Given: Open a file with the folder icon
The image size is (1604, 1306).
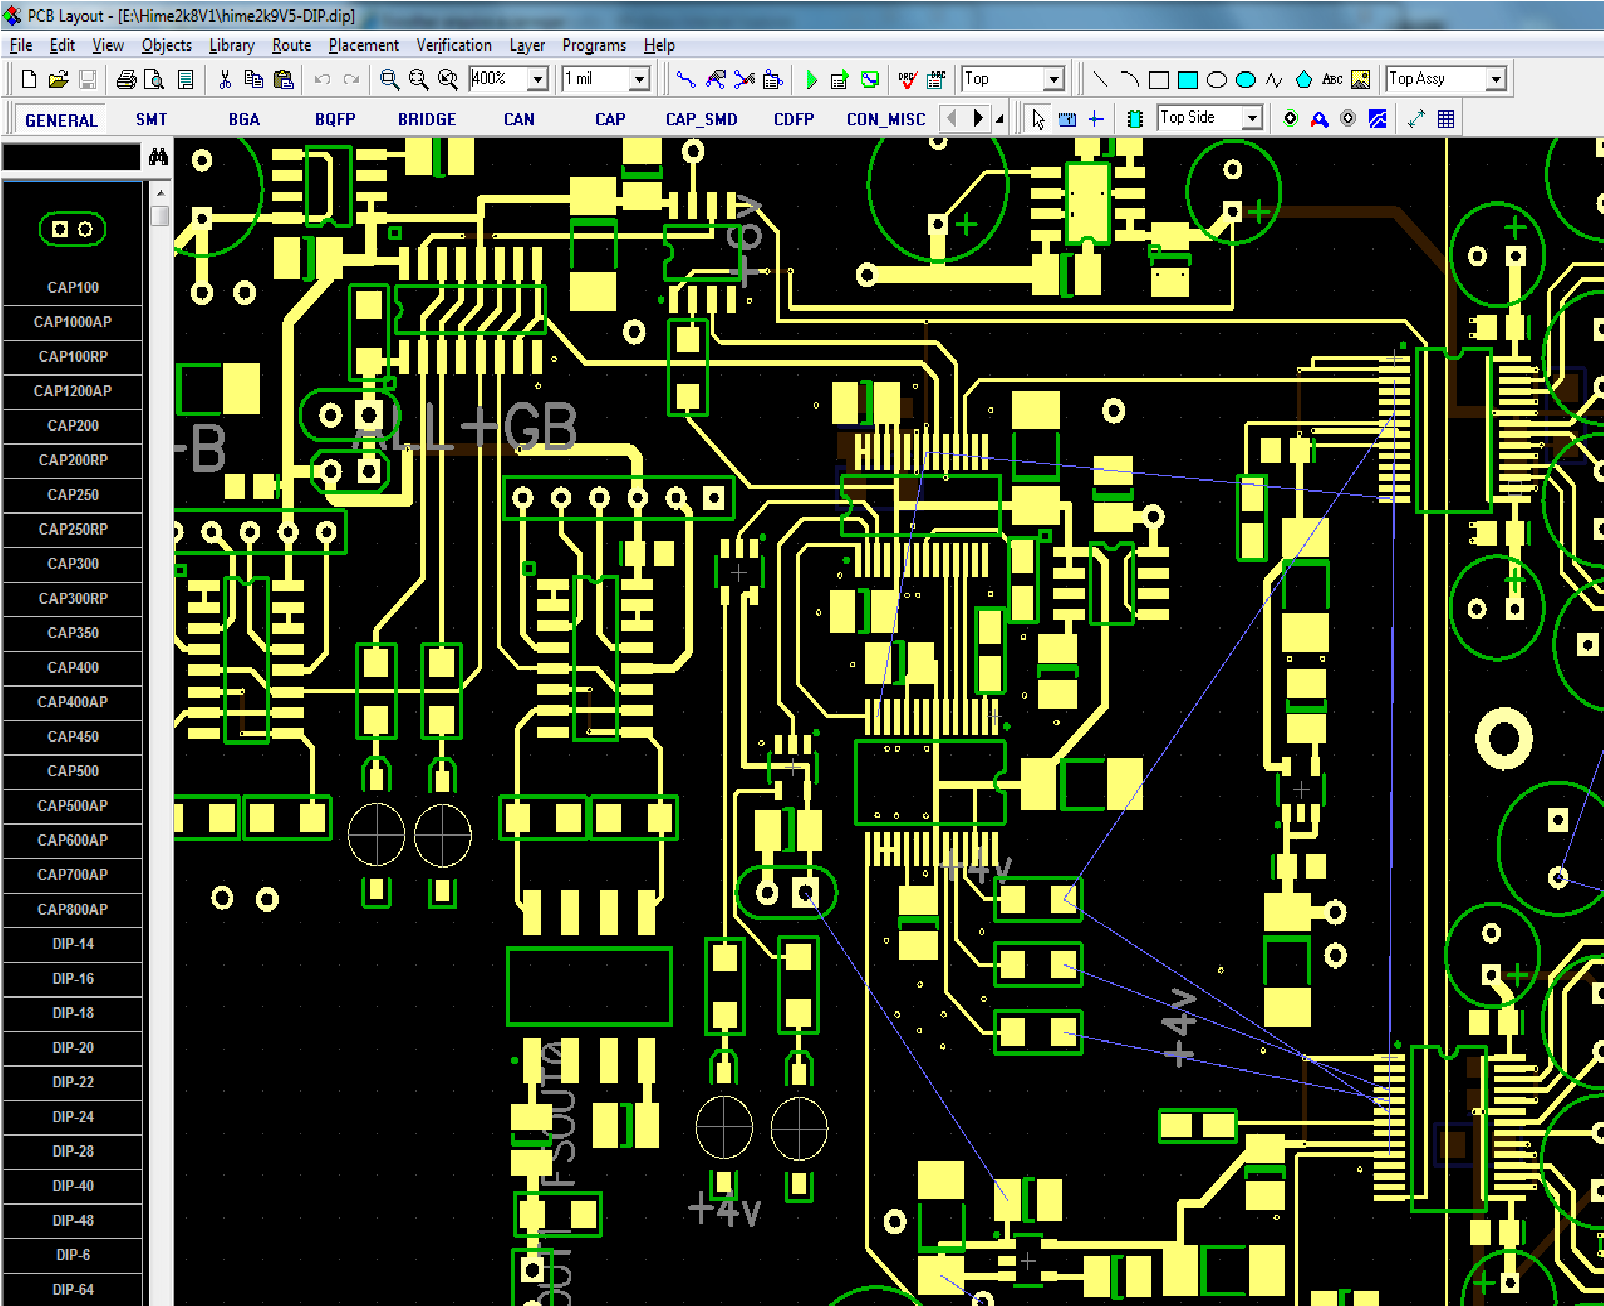Looking at the screenshot, I should click(x=58, y=79).
